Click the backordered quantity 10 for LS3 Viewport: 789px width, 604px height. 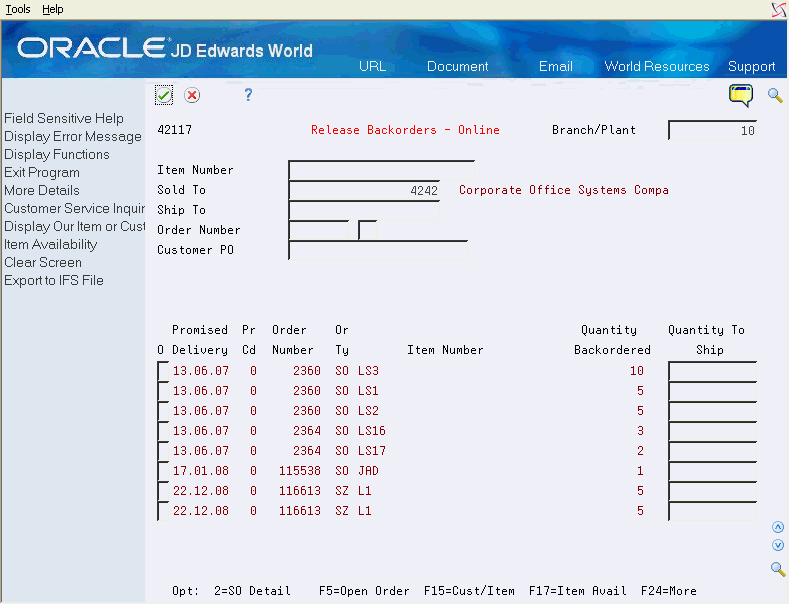(637, 371)
